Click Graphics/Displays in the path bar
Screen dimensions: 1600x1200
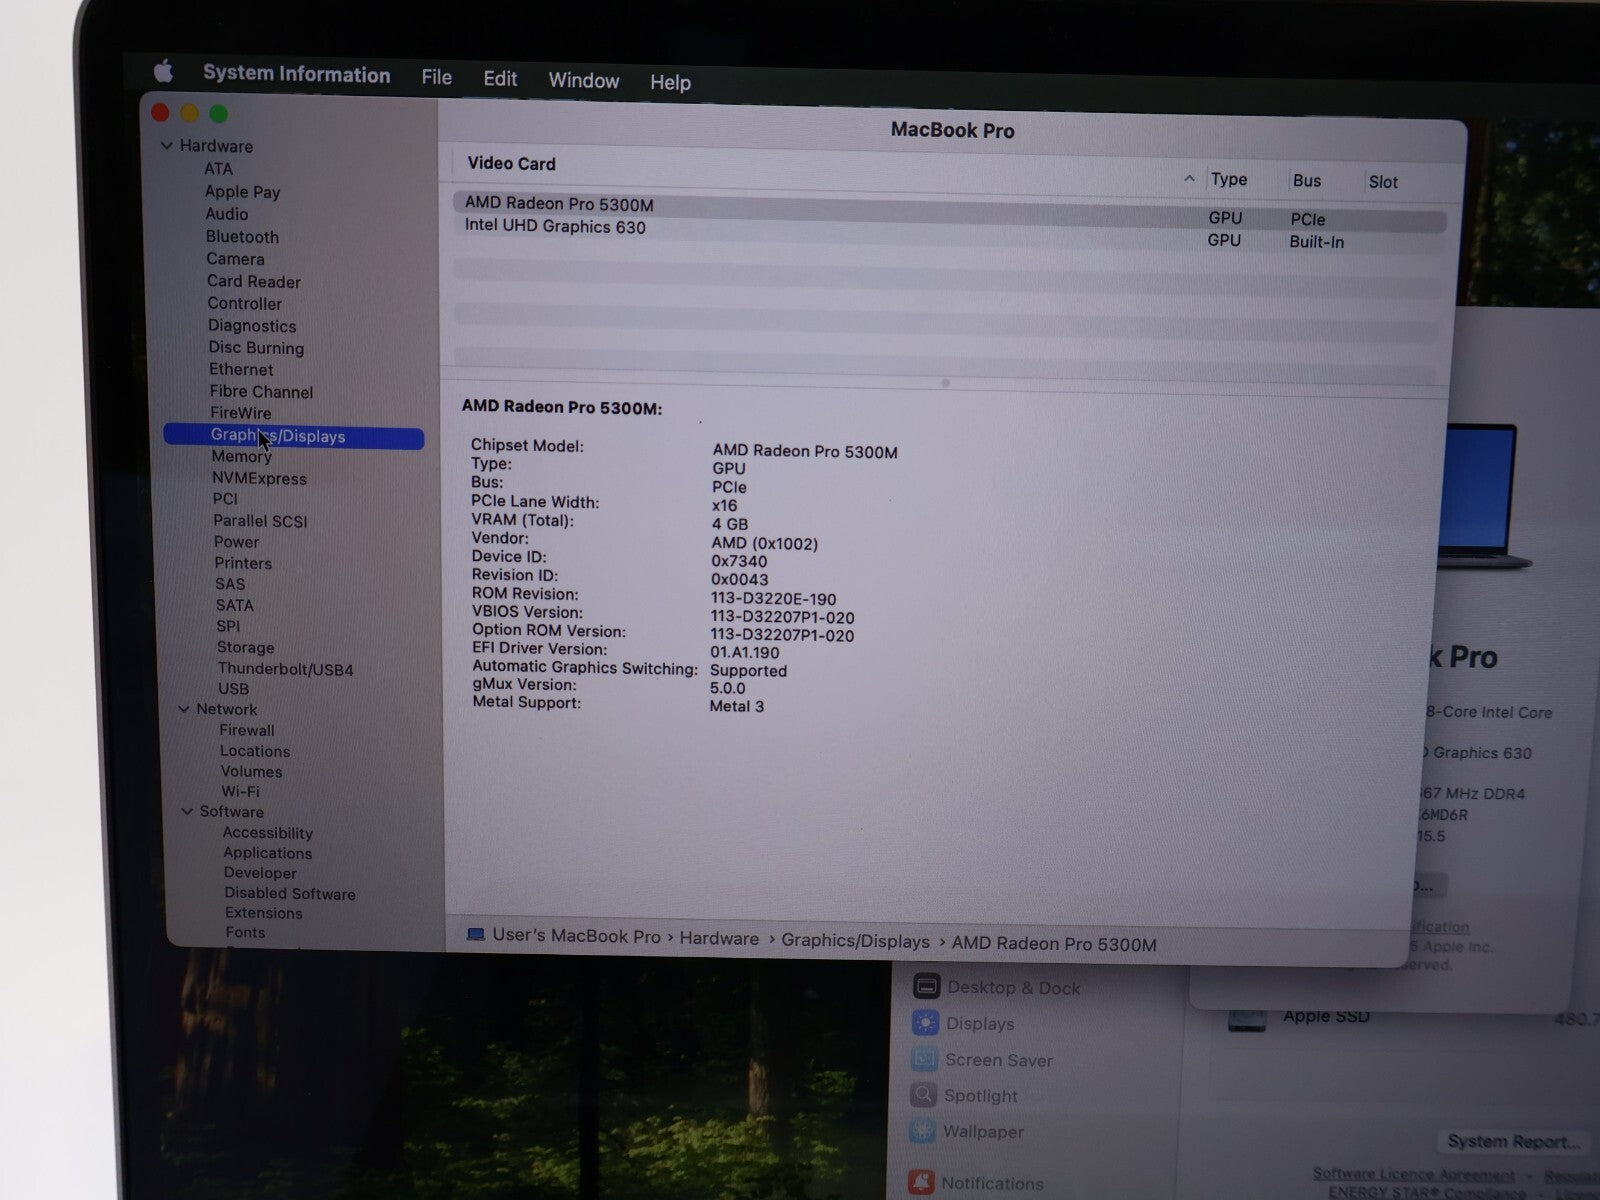[855, 941]
